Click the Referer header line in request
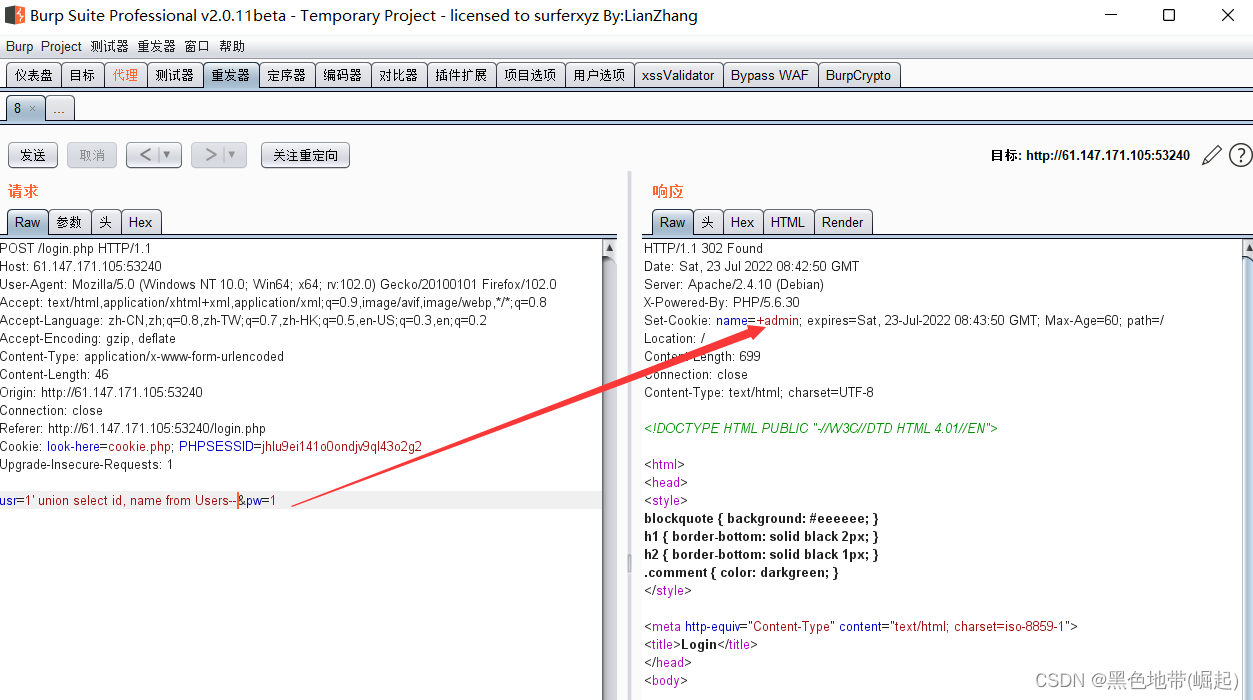Viewport: 1253px width, 700px height. [133, 428]
